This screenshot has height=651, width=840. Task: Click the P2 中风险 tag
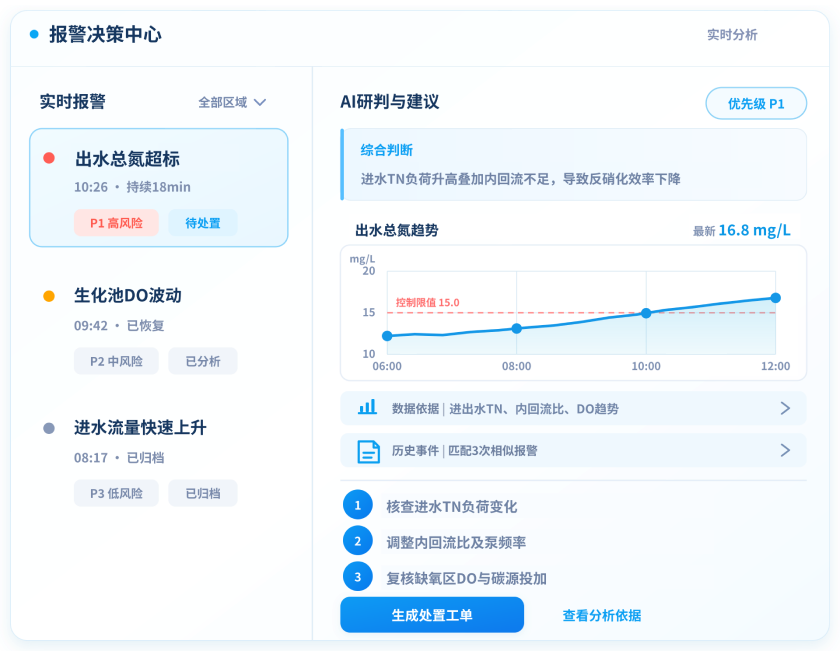tap(116, 361)
